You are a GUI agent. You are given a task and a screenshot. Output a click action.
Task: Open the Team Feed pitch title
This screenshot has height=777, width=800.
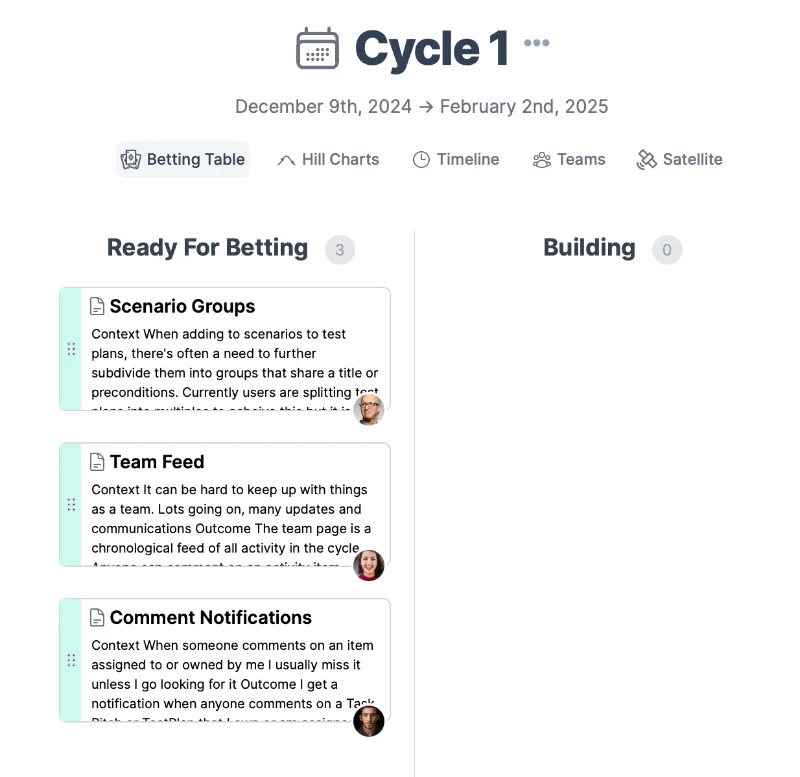click(x=157, y=462)
